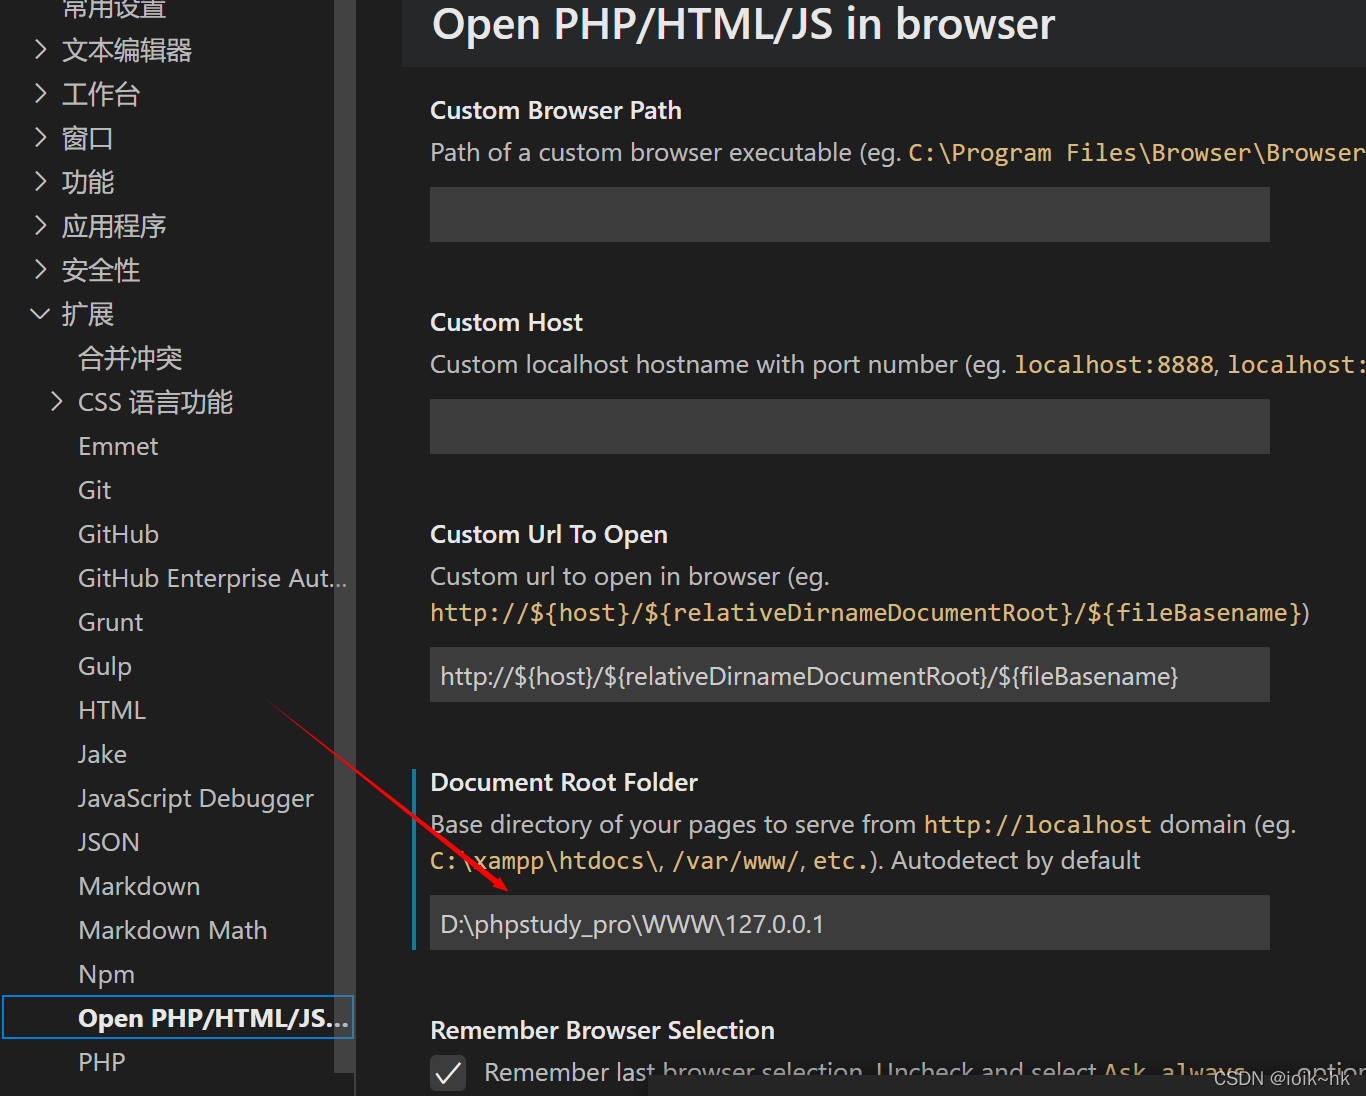
Task: Open Git extension settings
Action: click(x=95, y=490)
